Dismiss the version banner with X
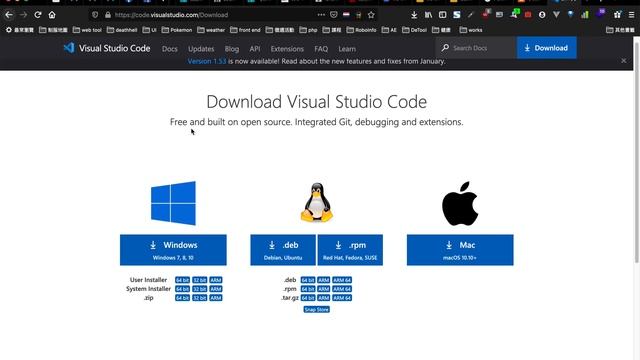Screen dimensions: 640x360 pos(624,61)
